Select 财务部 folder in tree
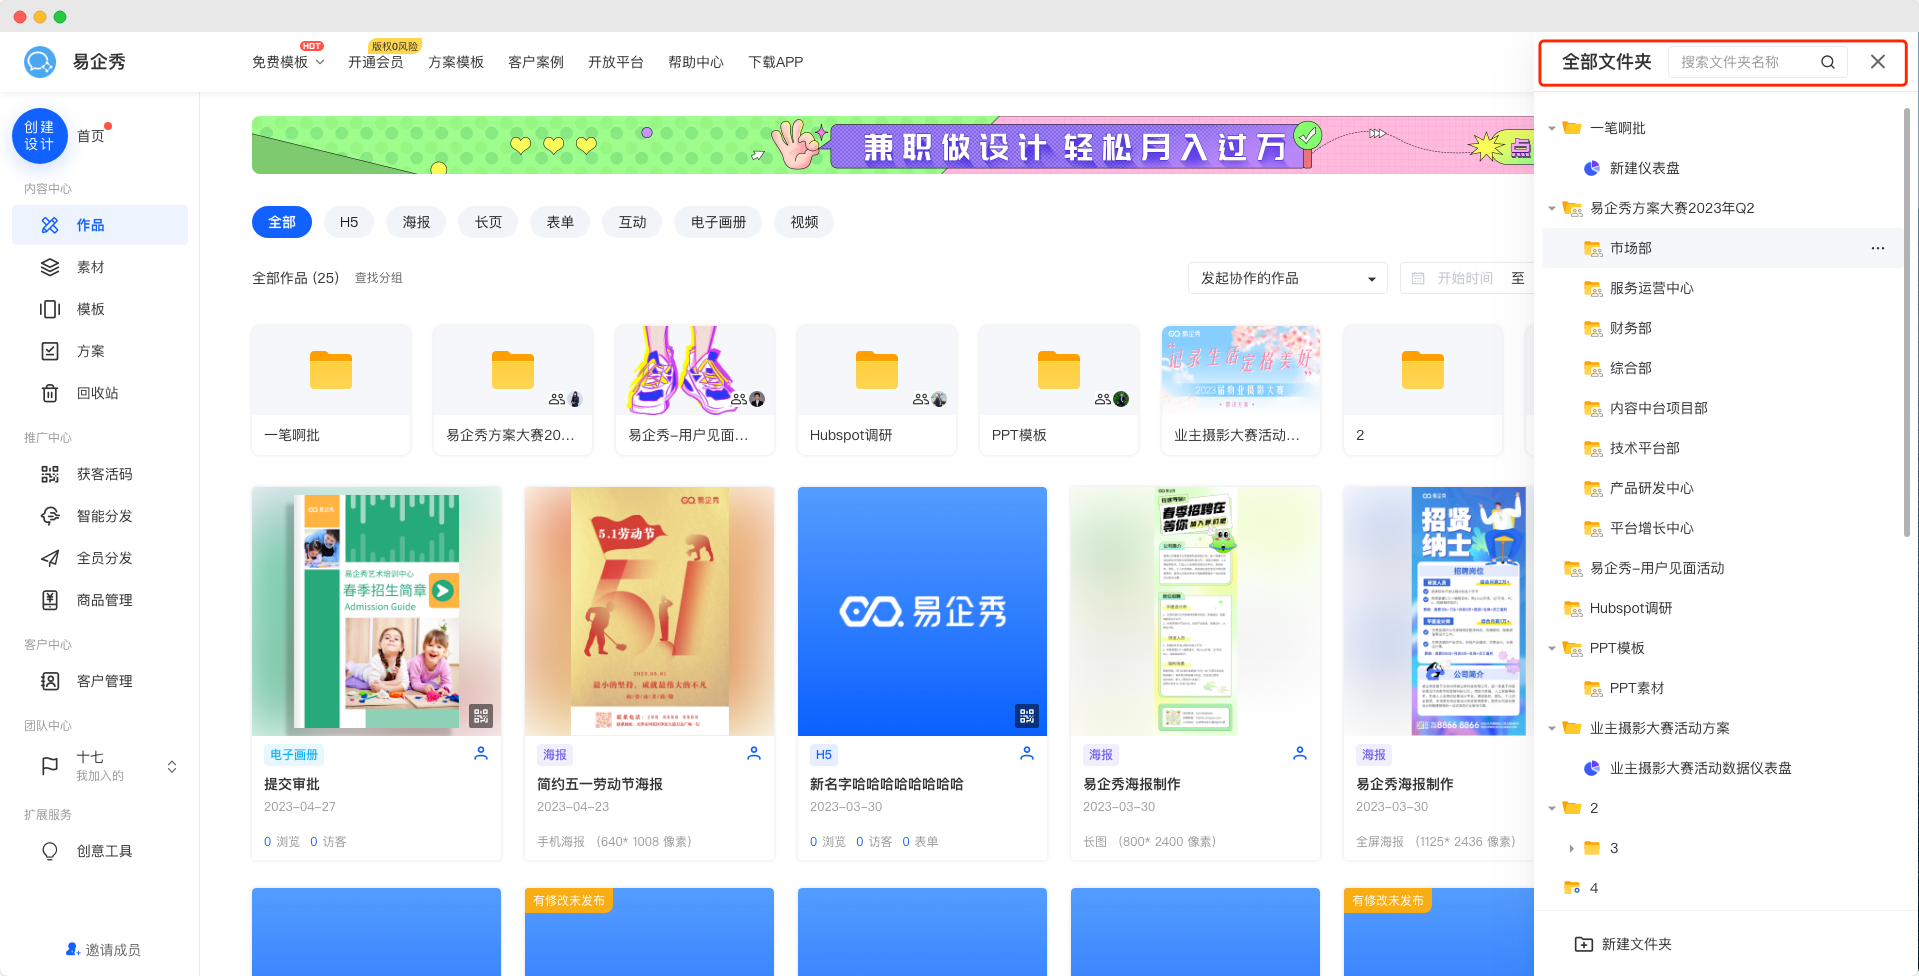This screenshot has height=976, width=1919. click(1630, 328)
